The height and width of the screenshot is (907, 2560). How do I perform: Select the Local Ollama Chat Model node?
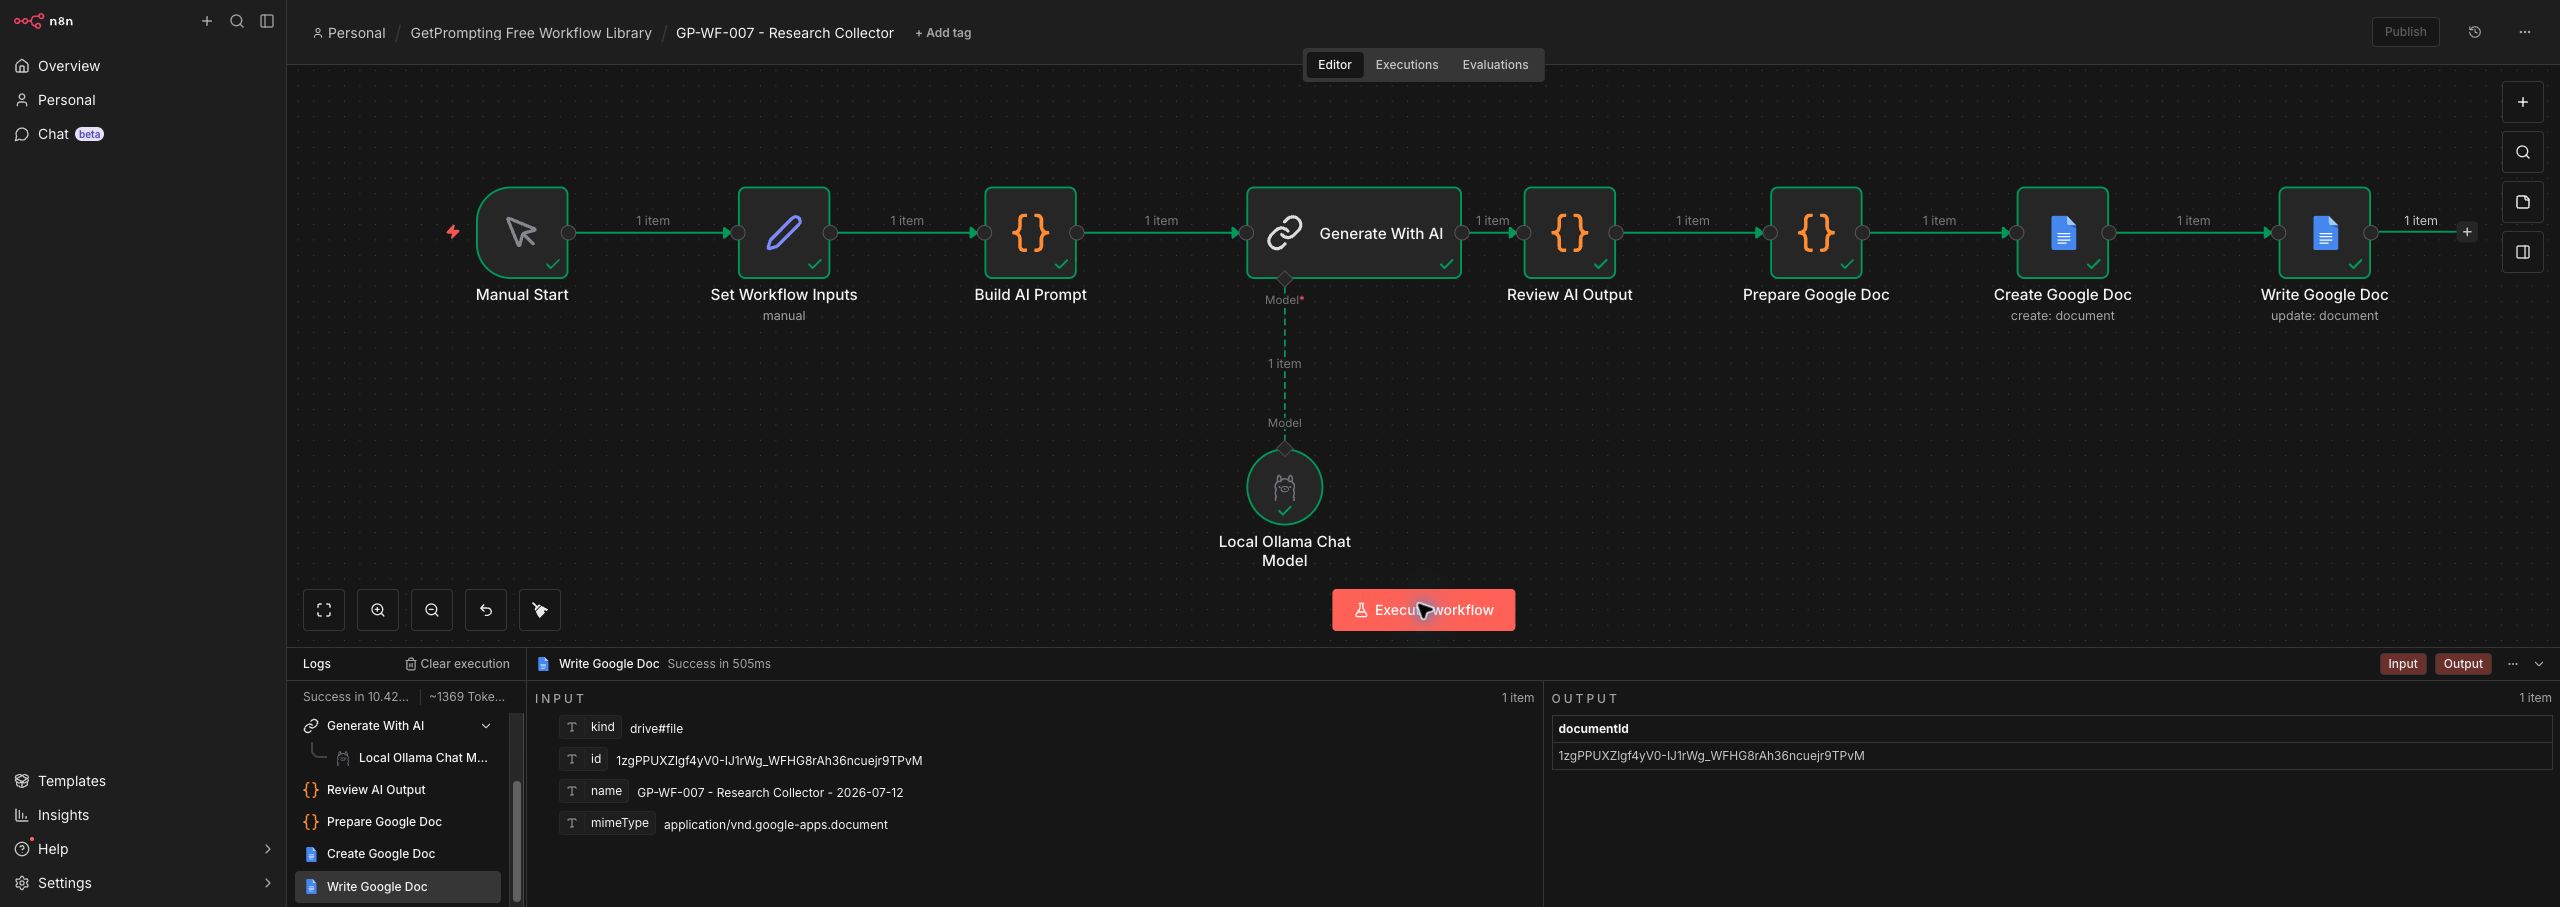click(1284, 487)
